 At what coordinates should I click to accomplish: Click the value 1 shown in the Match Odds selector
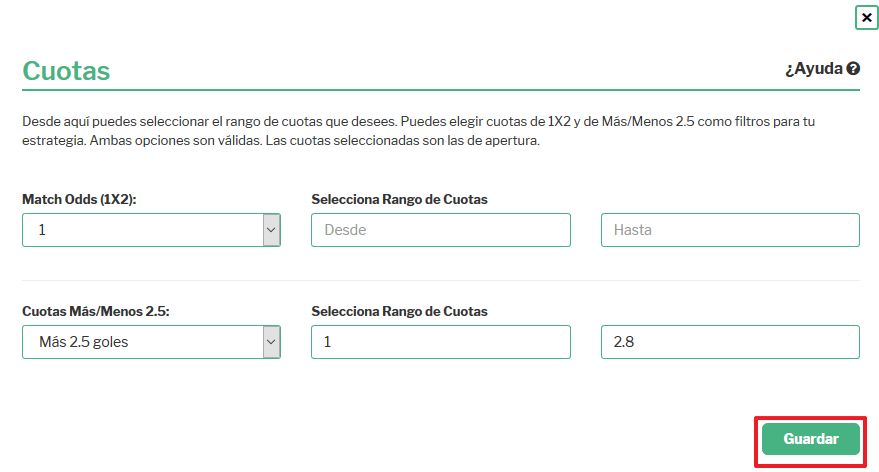42,230
